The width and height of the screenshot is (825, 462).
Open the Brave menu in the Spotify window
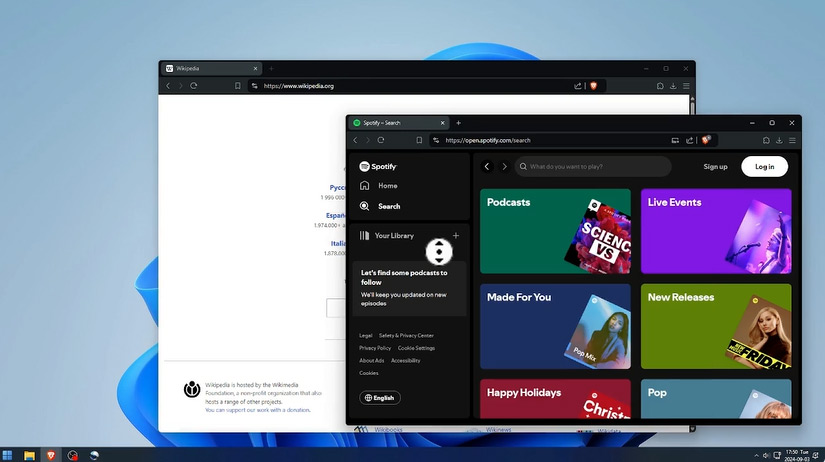pos(792,140)
